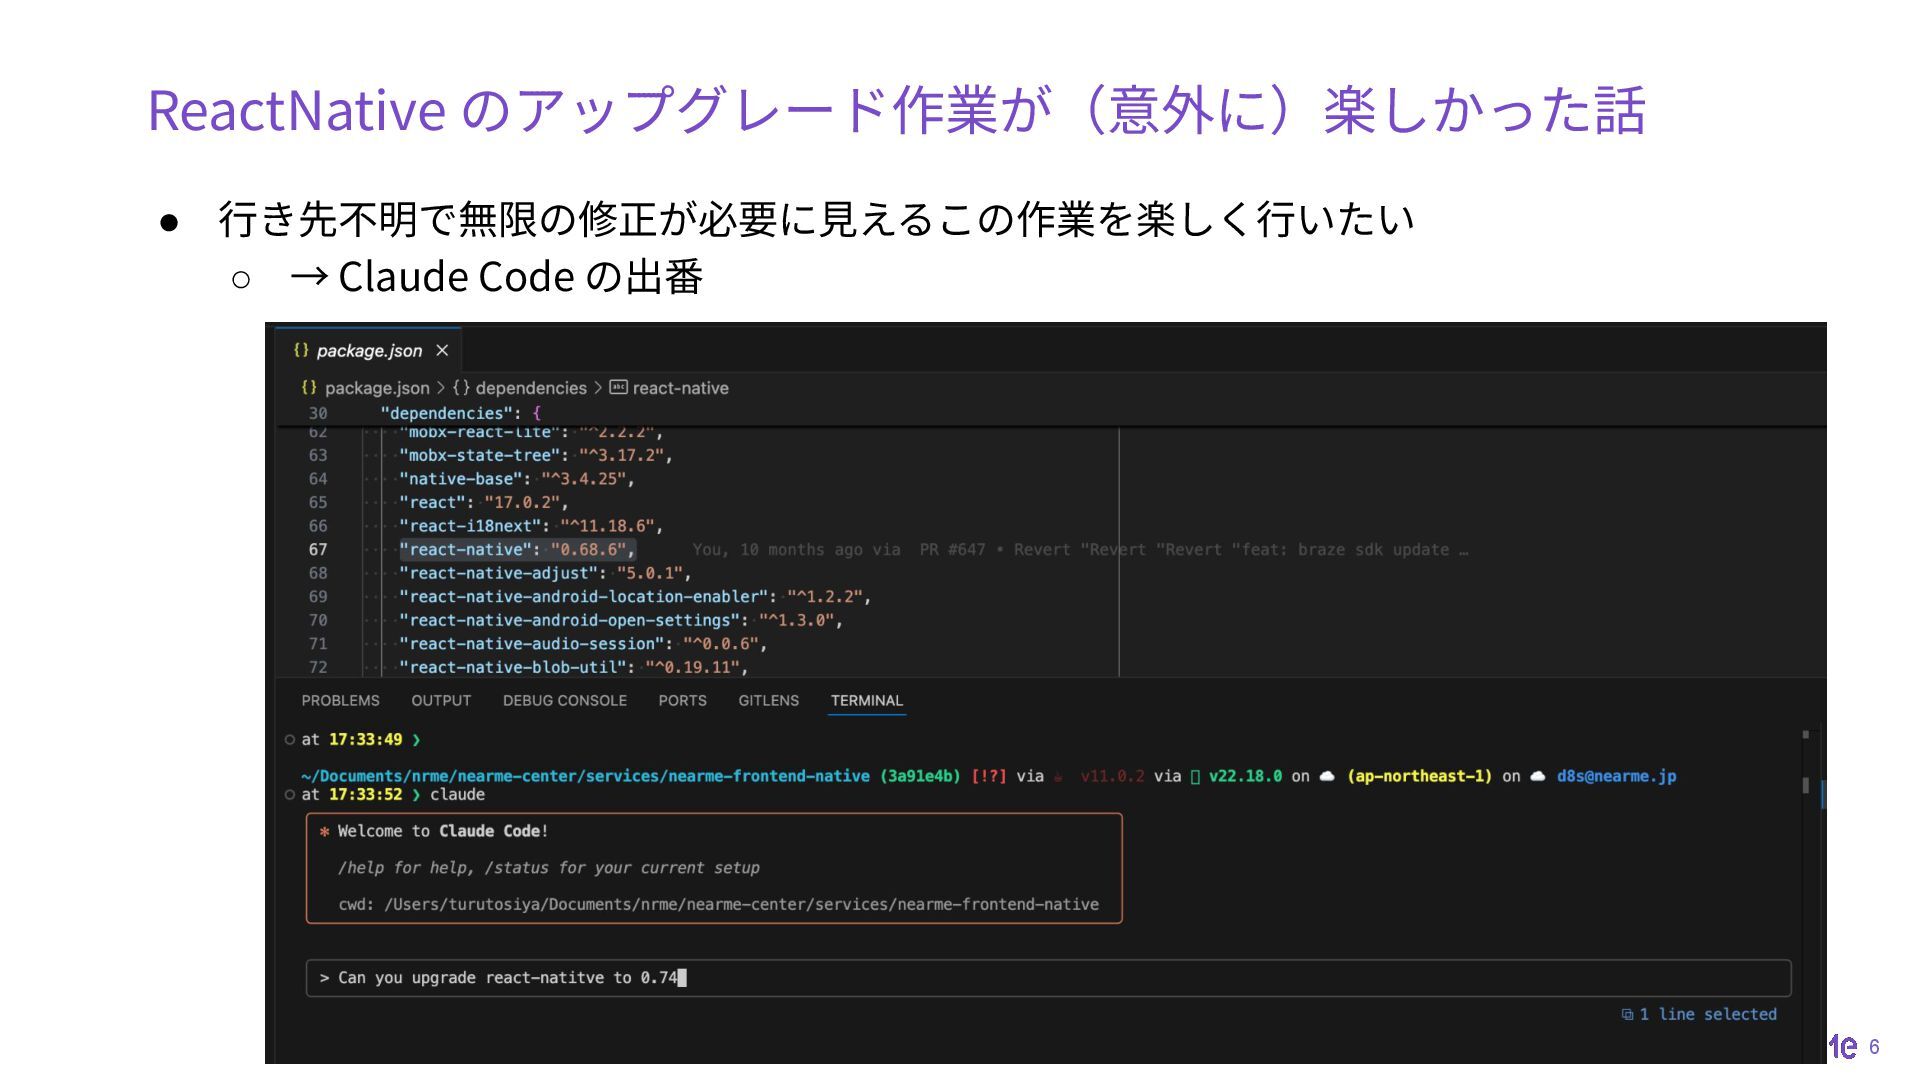Viewport: 1920px width, 1080px height.
Task: Click the typed "claude" command in terminal
Action: [457, 795]
